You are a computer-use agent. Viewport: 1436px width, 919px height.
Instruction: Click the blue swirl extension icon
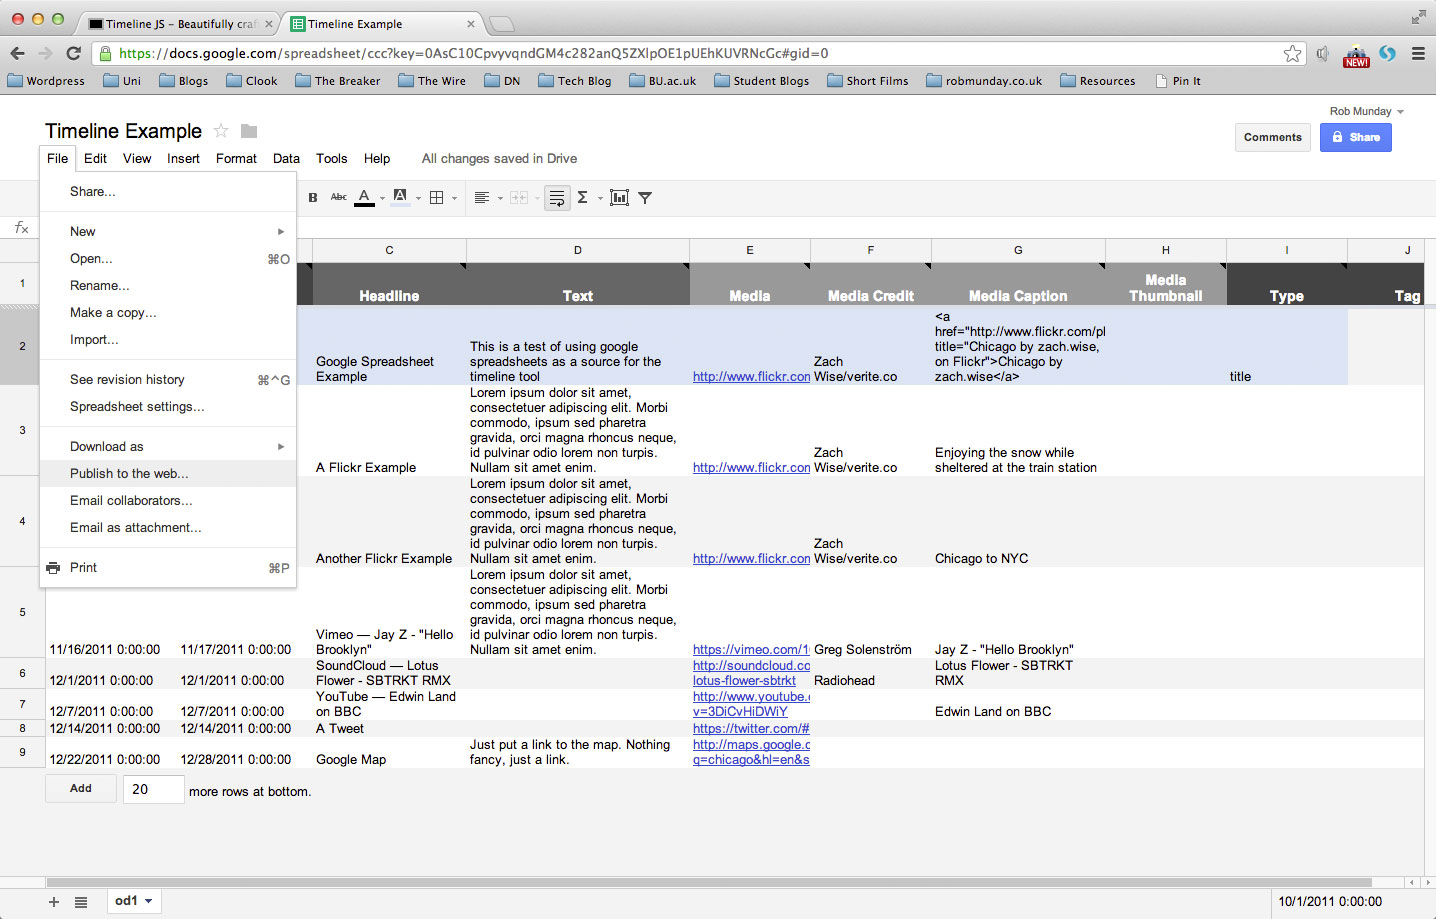(x=1387, y=53)
